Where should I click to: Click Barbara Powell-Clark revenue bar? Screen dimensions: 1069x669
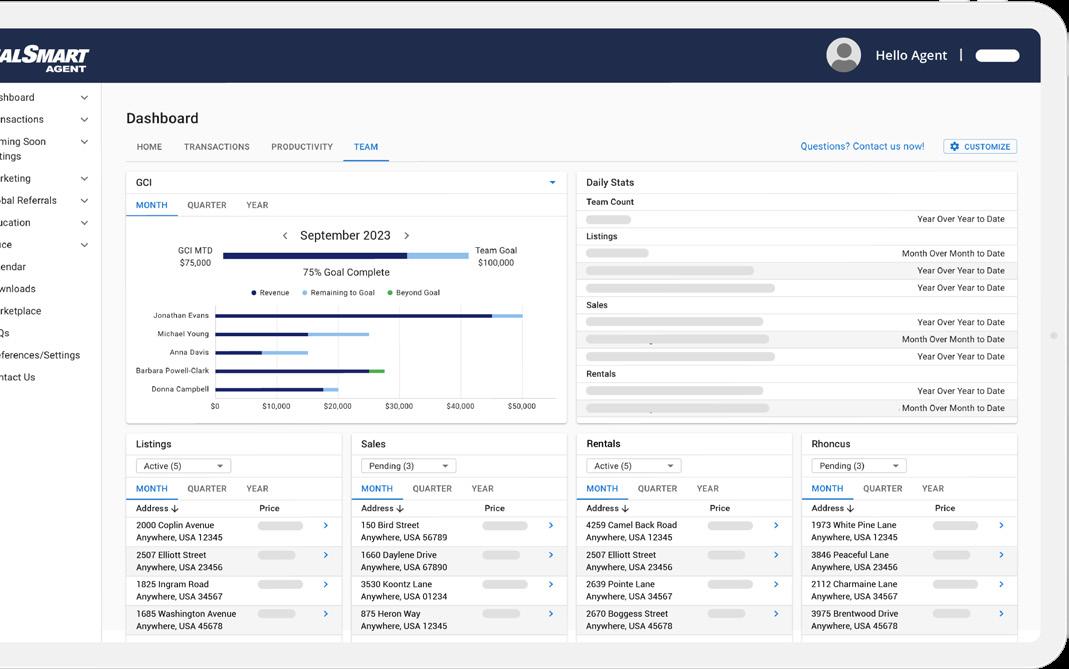pyautogui.click(x=292, y=371)
